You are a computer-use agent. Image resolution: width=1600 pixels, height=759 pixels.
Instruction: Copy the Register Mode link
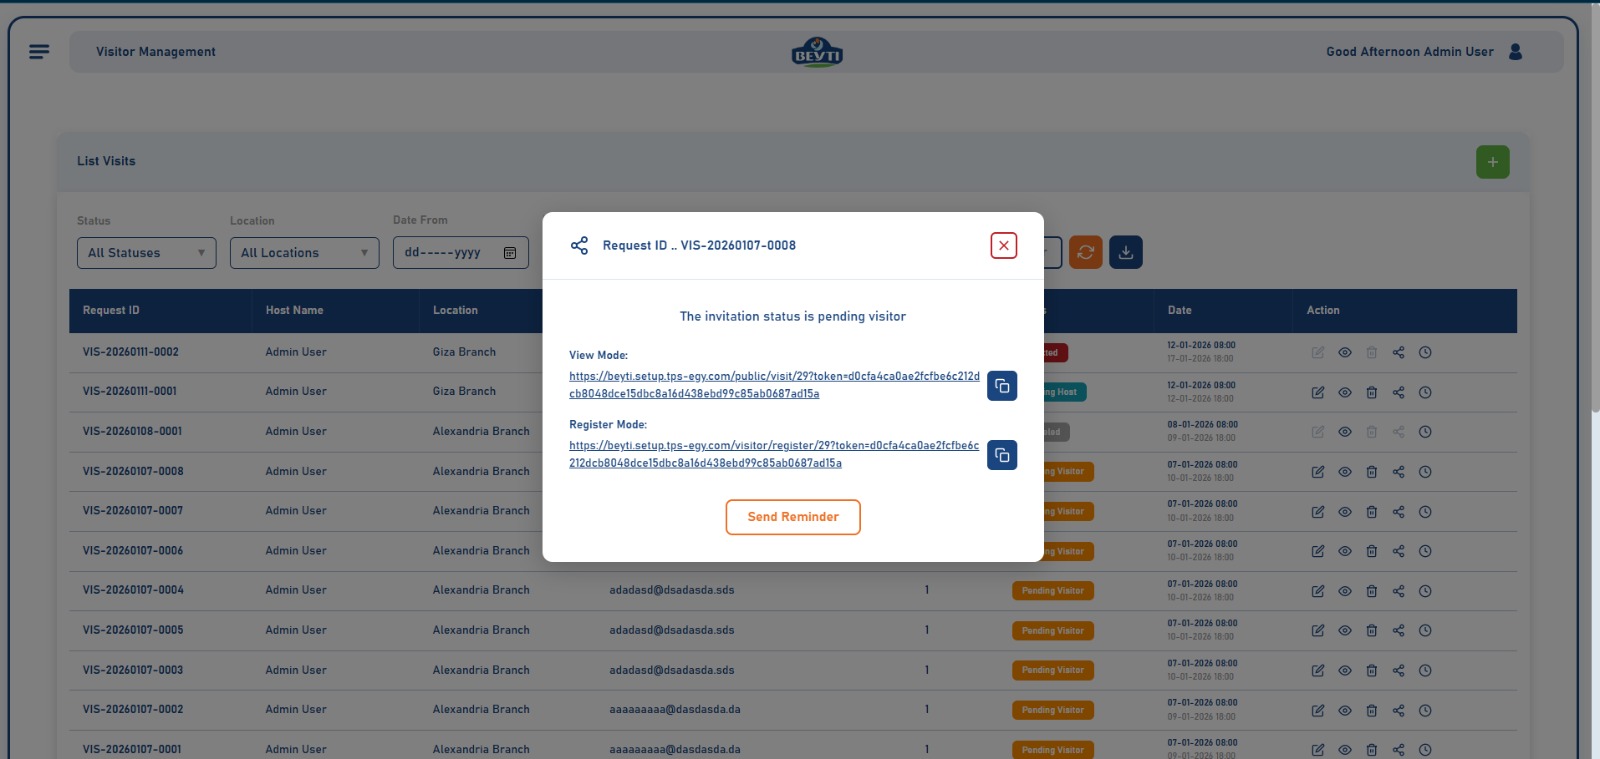pos(1002,455)
